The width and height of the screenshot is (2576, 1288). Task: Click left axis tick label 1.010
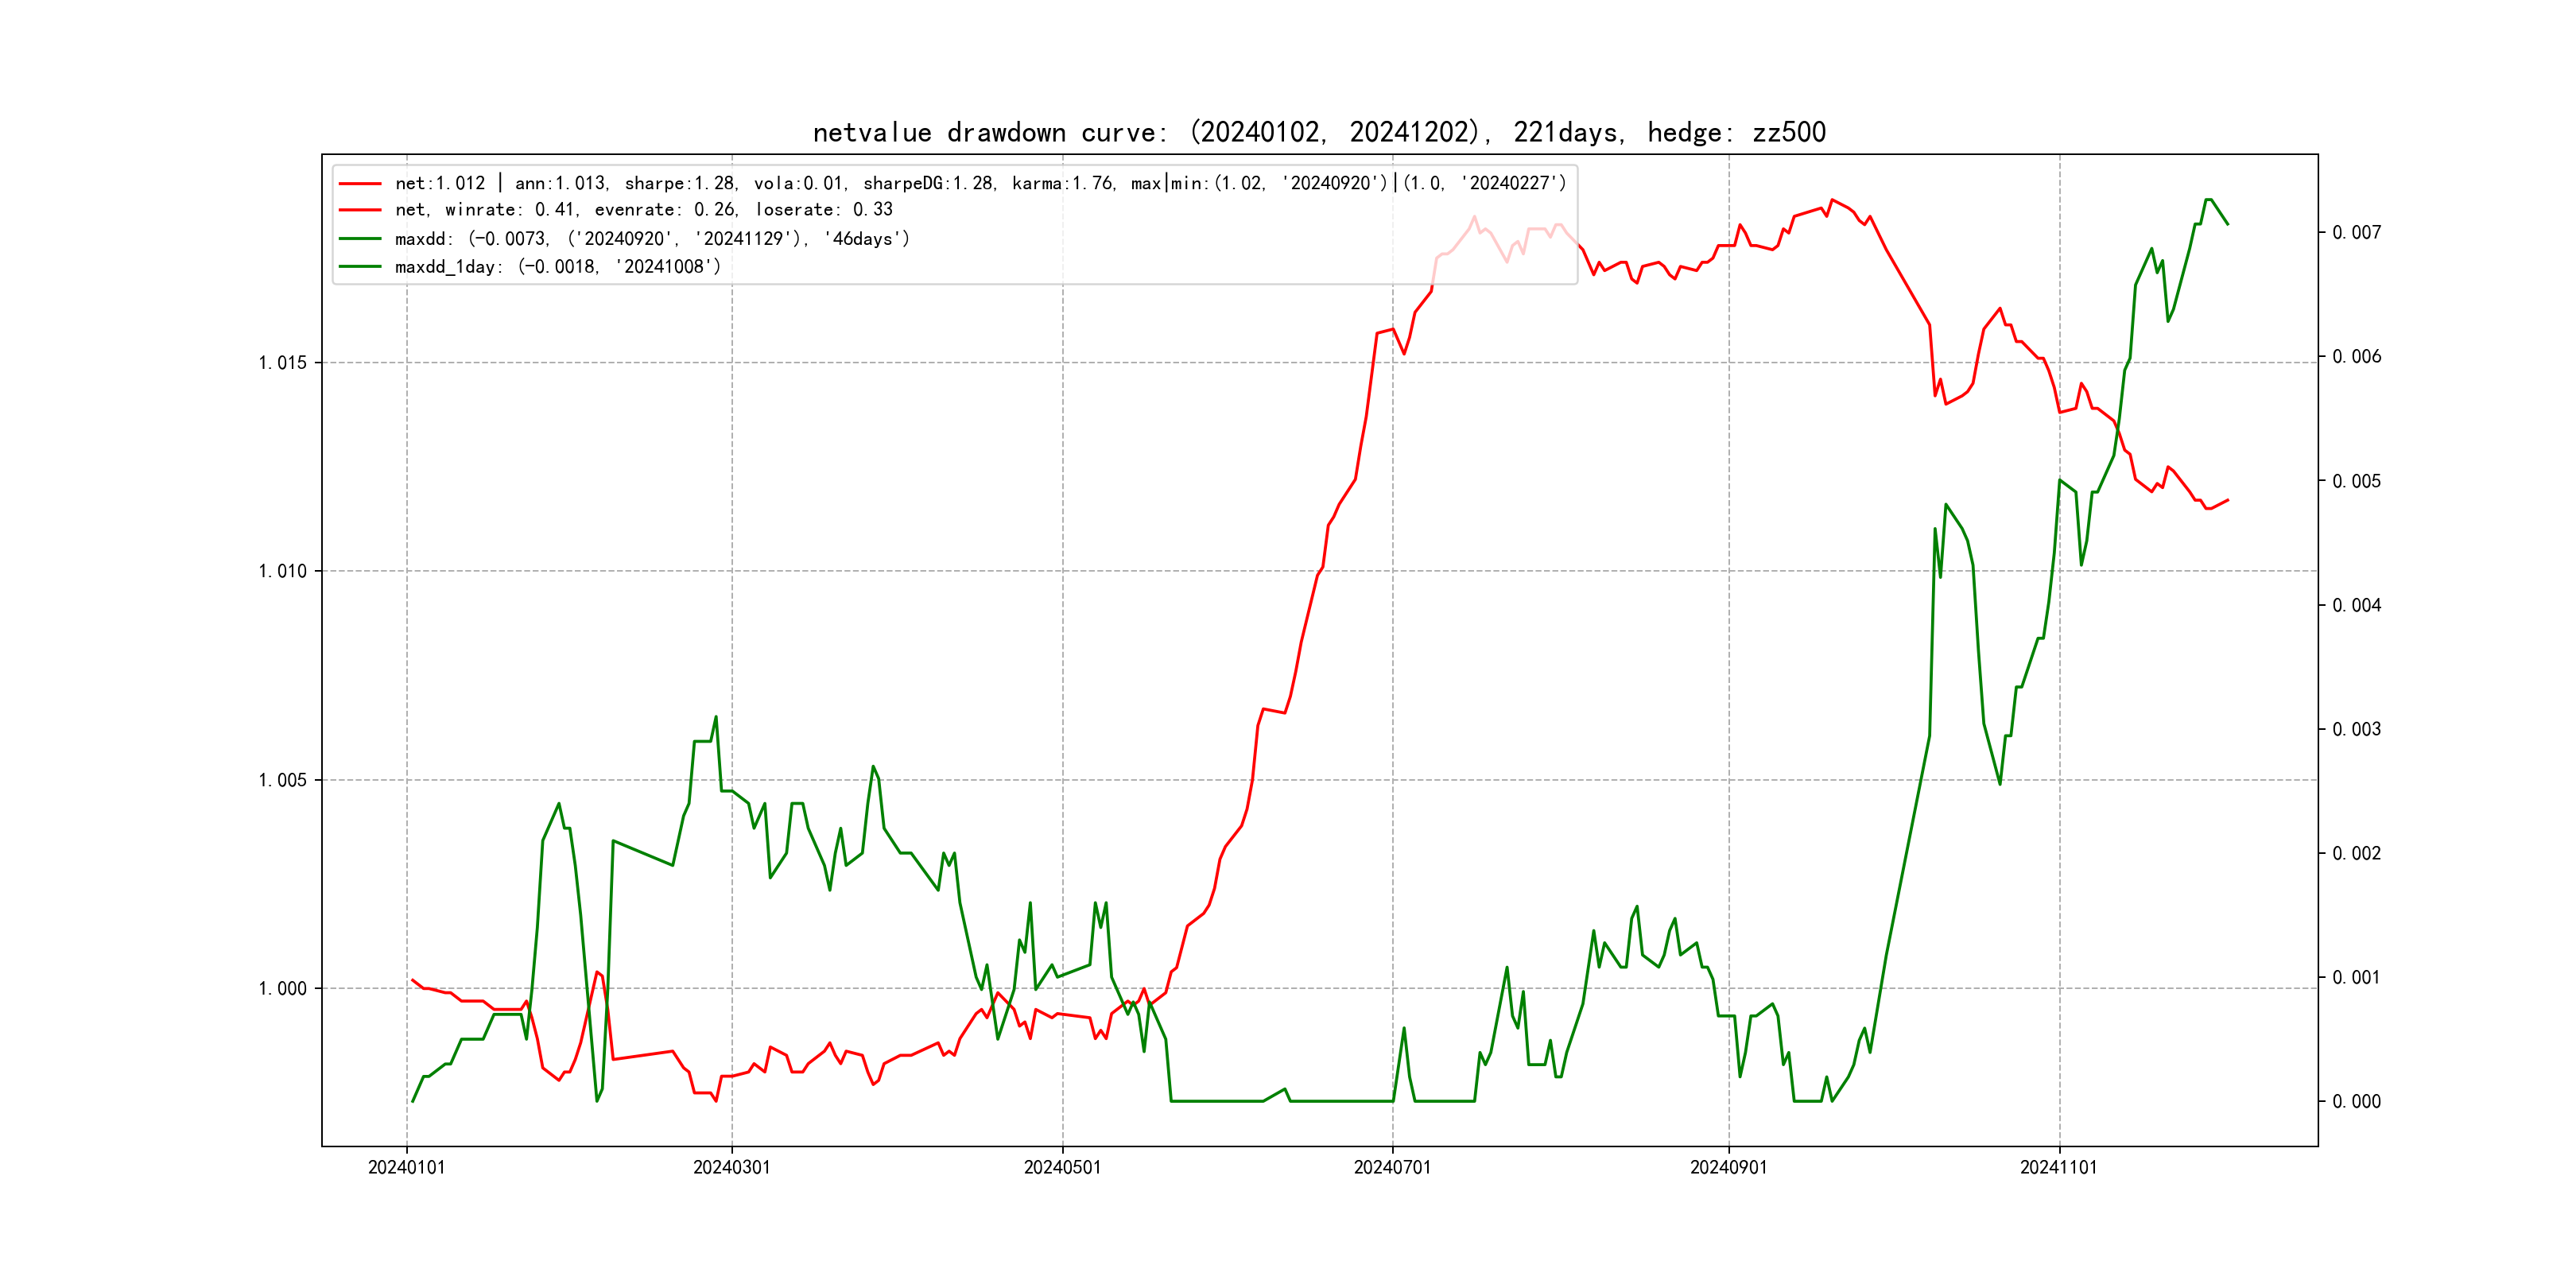click(x=282, y=571)
